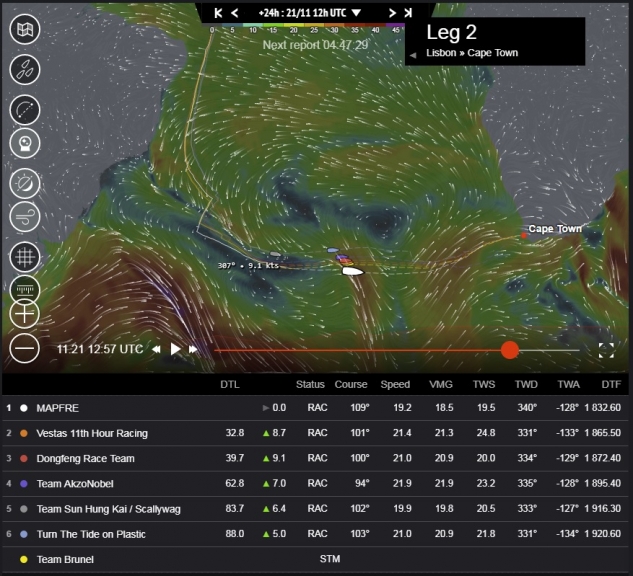Select the MAPFRE row
The height and width of the screenshot is (576, 633).
pyautogui.click(x=315, y=408)
